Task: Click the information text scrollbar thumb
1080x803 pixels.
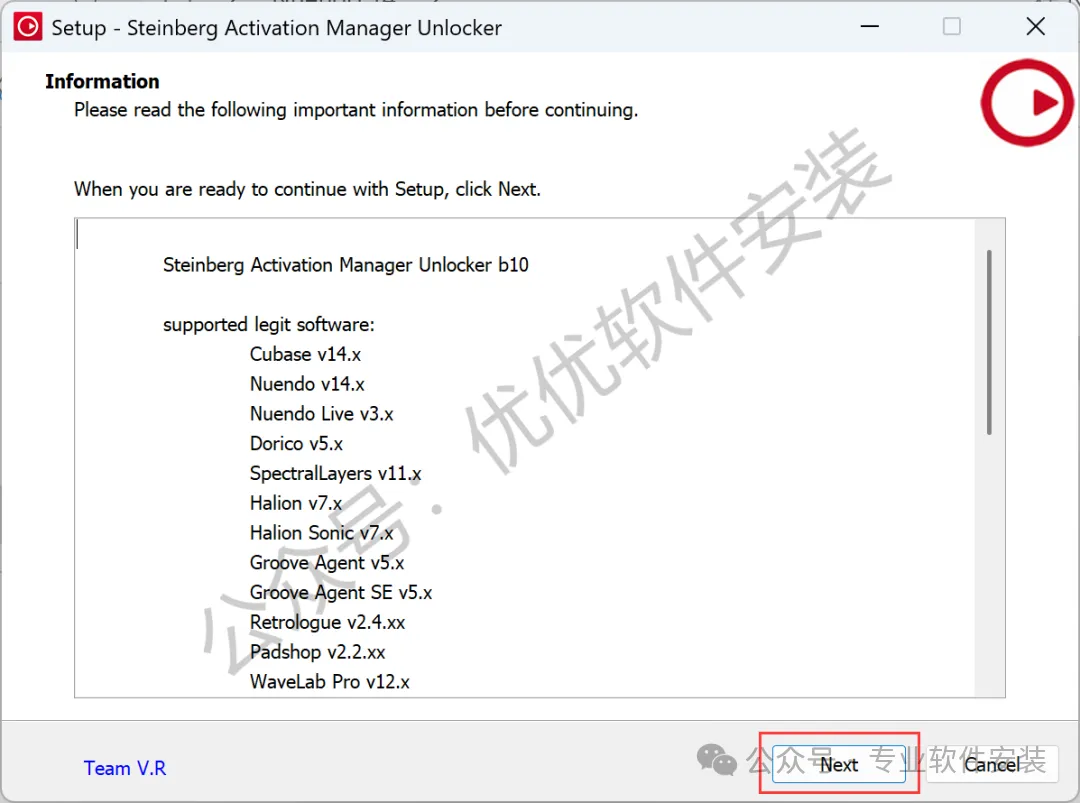Action: 989,342
